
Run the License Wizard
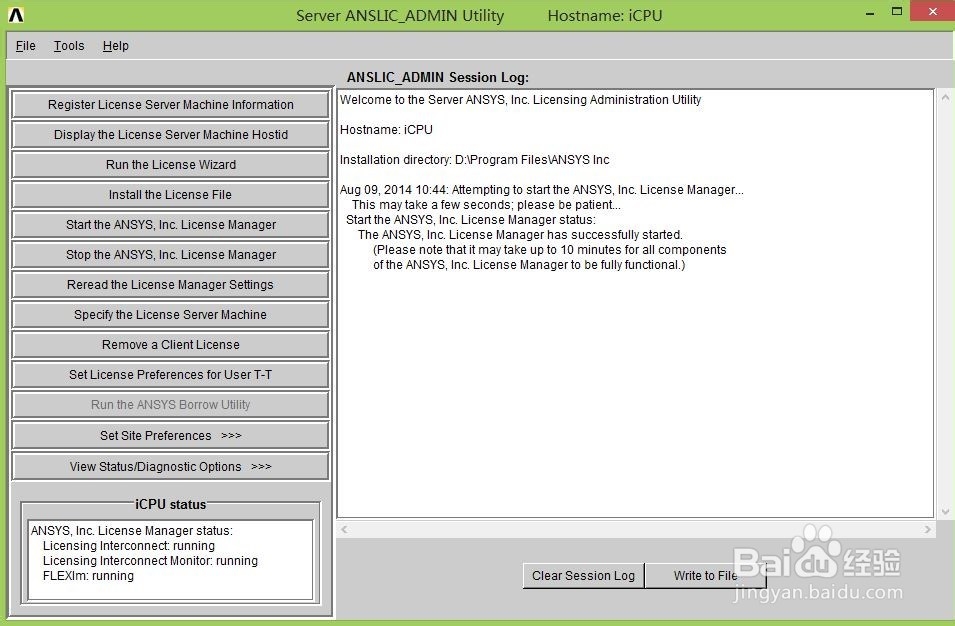click(169, 164)
